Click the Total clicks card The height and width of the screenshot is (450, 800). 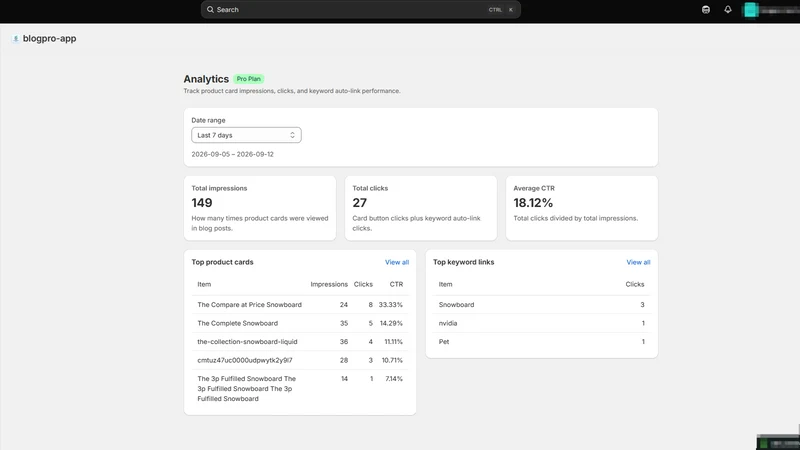420,208
